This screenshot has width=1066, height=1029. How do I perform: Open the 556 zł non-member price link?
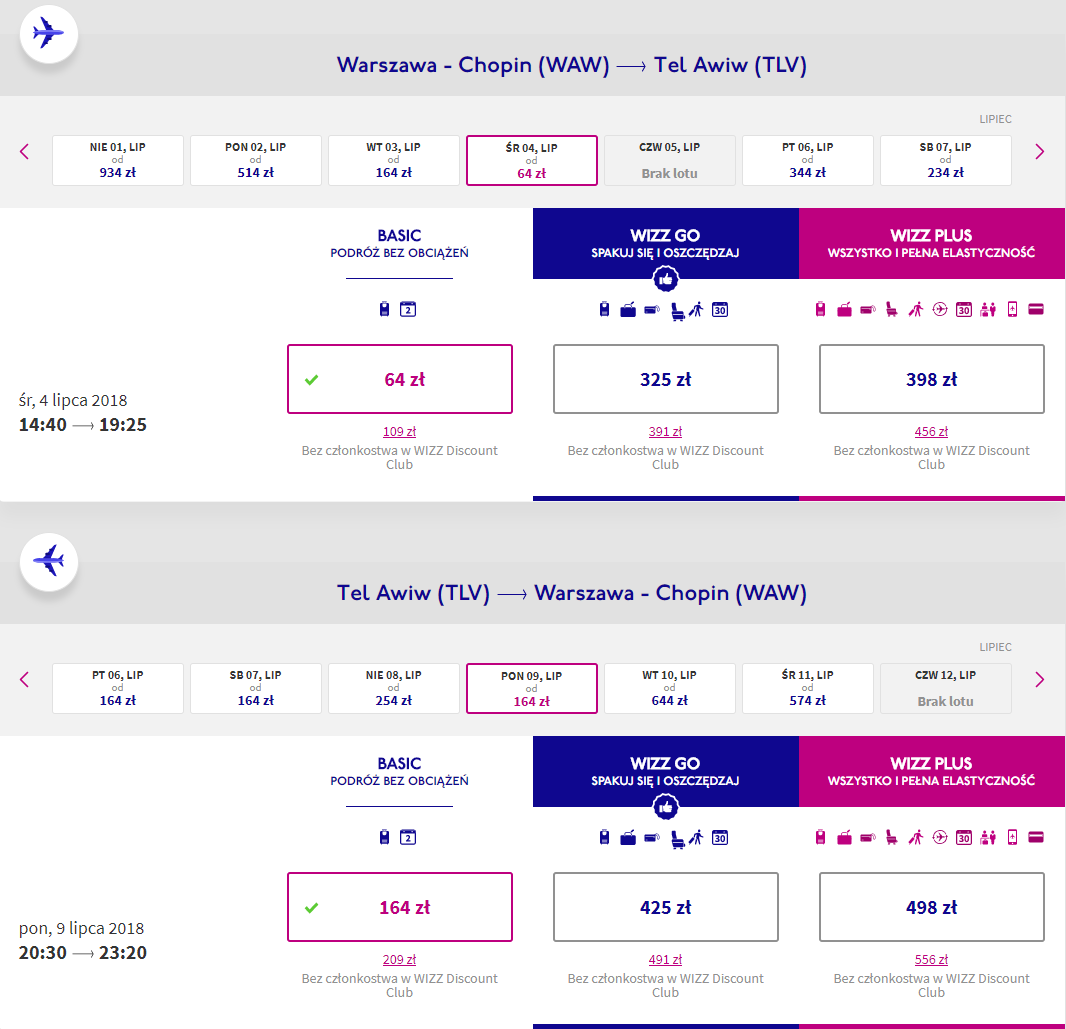point(932,960)
